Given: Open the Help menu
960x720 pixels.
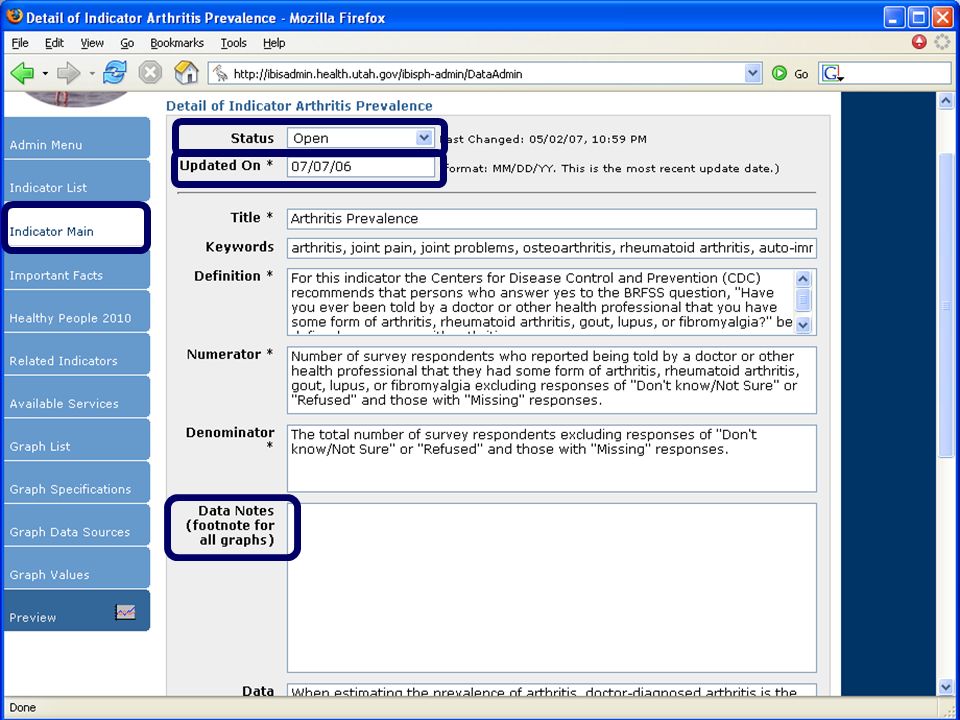Looking at the screenshot, I should click(x=274, y=43).
